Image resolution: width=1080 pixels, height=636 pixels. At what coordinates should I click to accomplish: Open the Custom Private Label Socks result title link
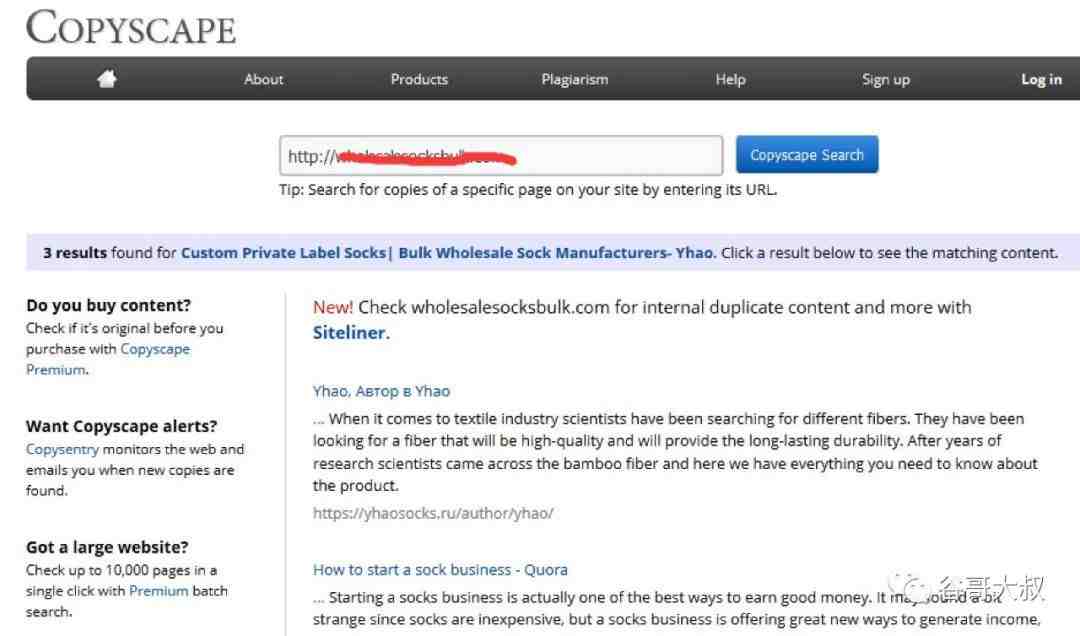448,253
